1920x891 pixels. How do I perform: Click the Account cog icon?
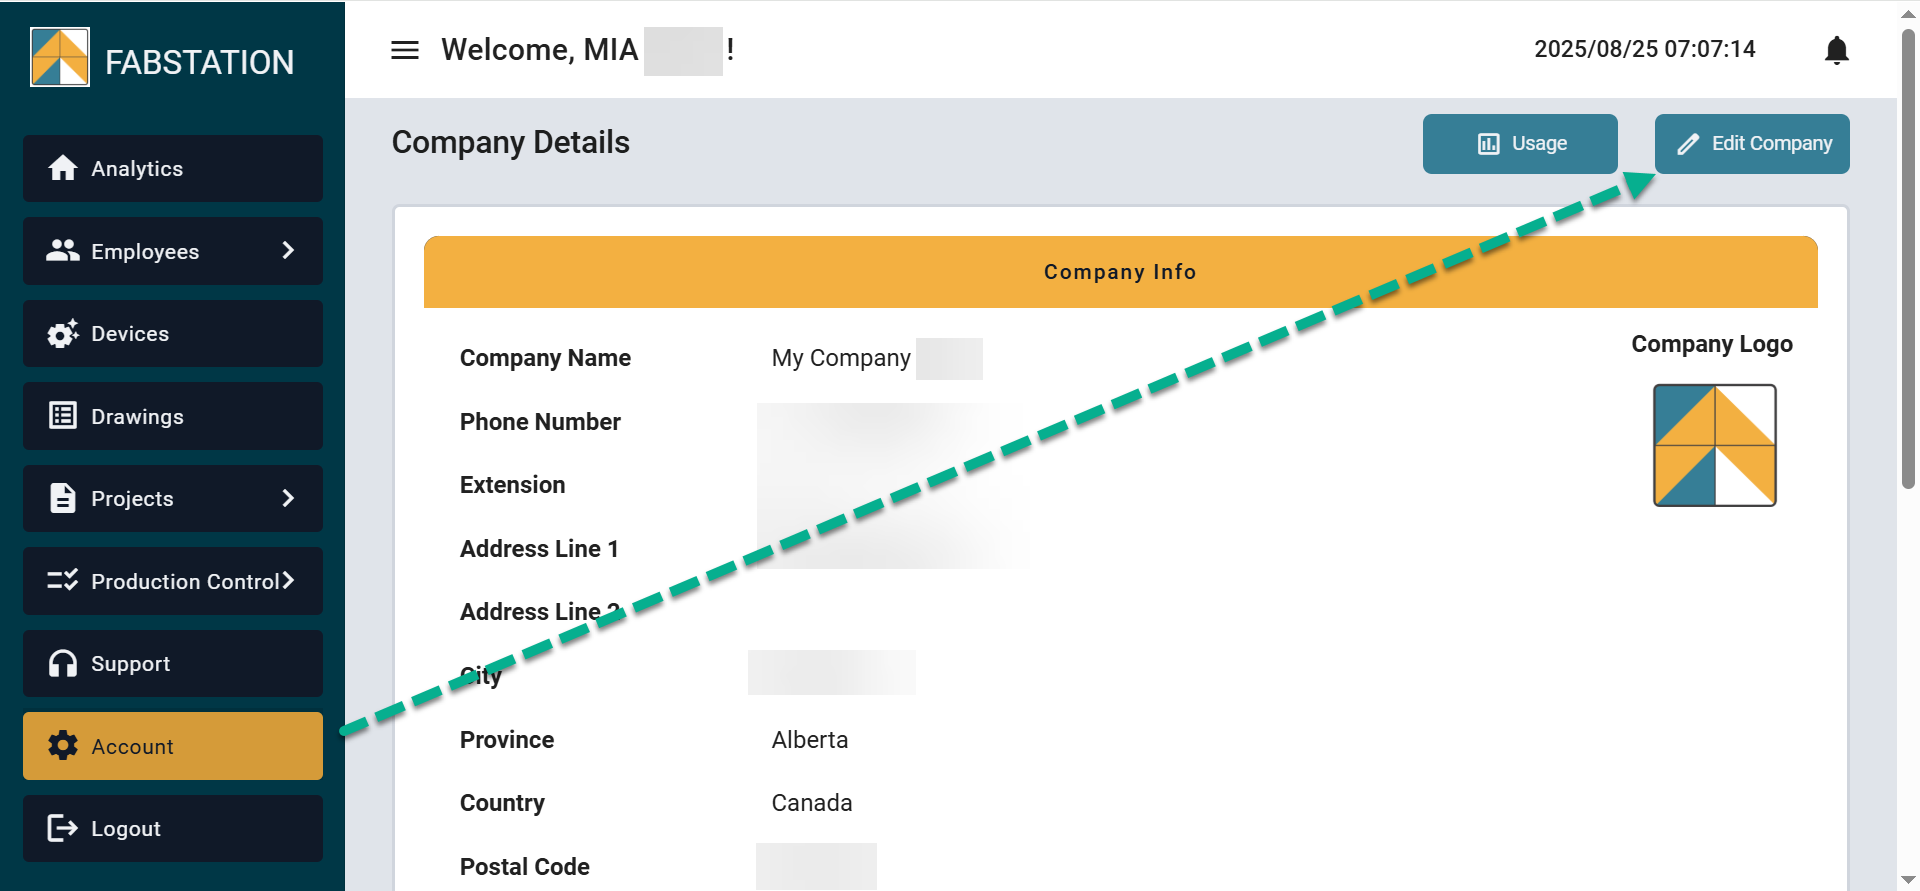coord(63,745)
